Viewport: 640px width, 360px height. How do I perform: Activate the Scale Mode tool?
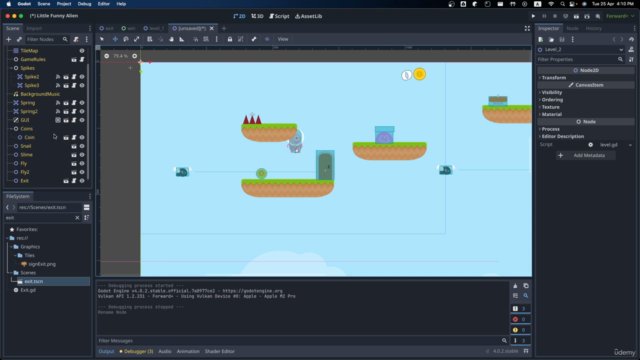click(x=137, y=39)
